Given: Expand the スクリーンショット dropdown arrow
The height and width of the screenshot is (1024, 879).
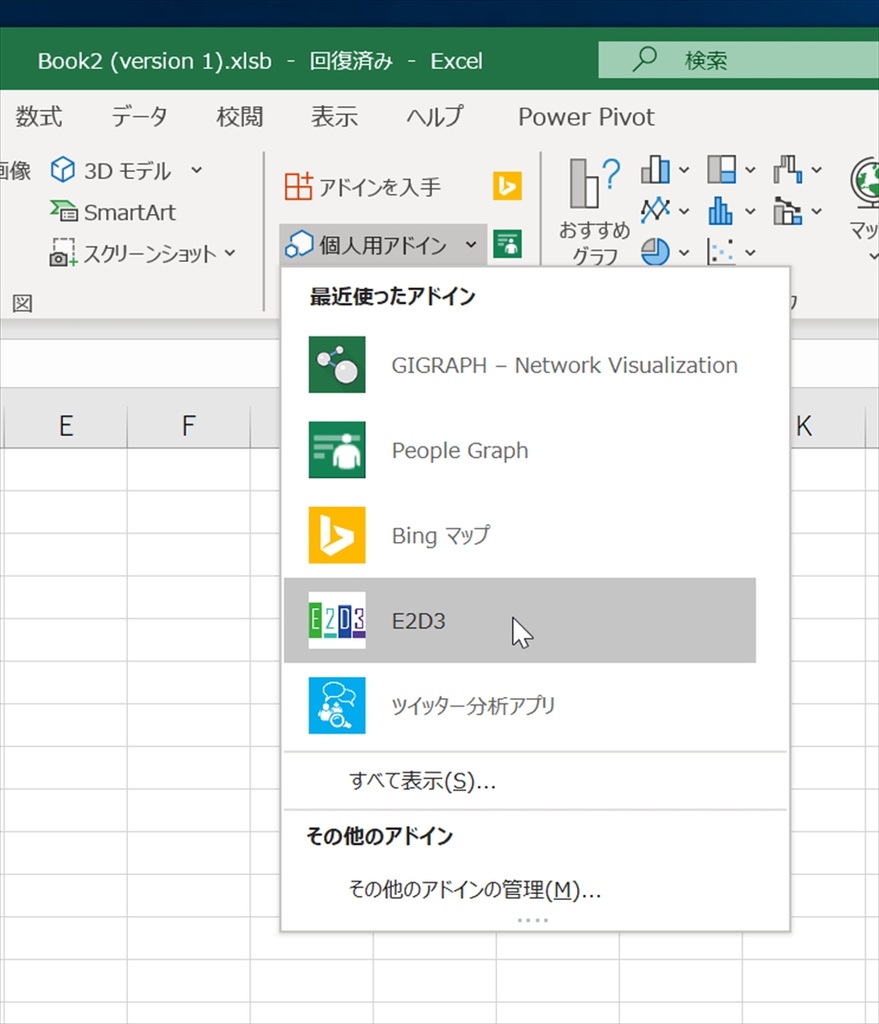Looking at the screenshot, I should [230, 253].
